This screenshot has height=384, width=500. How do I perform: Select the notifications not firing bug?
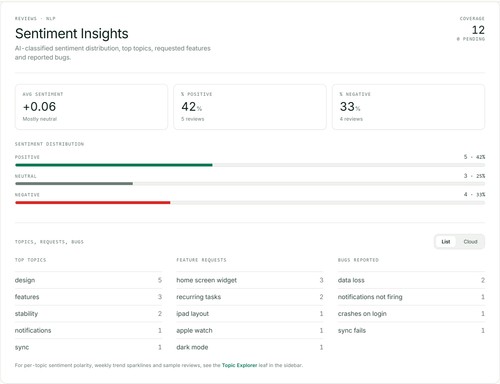411,297
